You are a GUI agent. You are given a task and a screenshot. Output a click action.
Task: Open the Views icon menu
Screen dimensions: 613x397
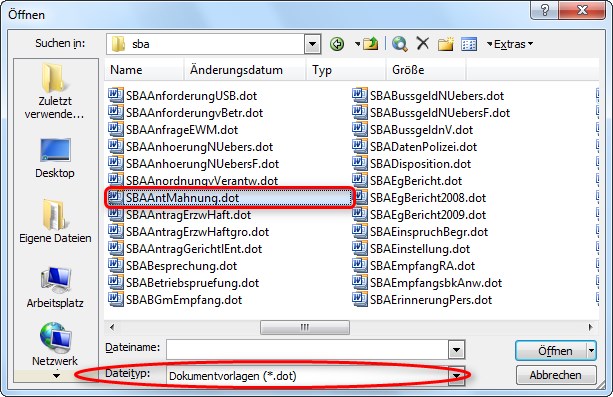[x=469, y=44]
